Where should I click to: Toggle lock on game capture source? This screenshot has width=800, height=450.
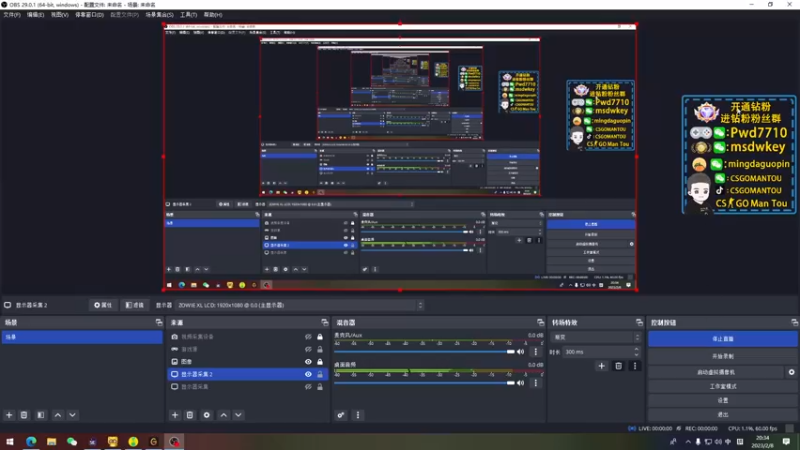[320, 349]
